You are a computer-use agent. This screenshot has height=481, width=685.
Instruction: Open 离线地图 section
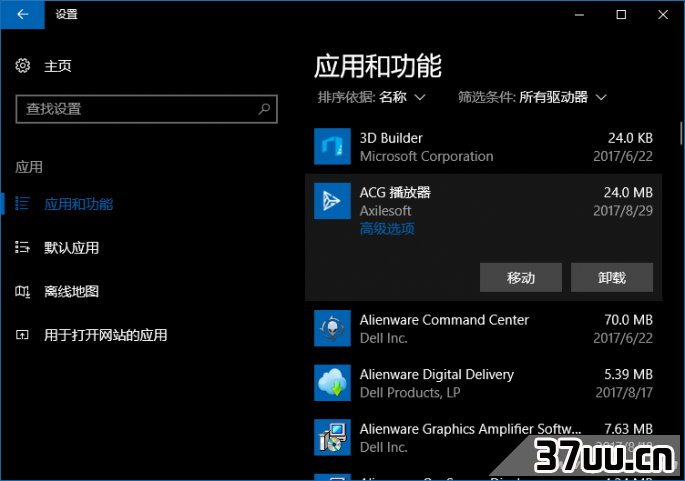(x=71, y=291)
